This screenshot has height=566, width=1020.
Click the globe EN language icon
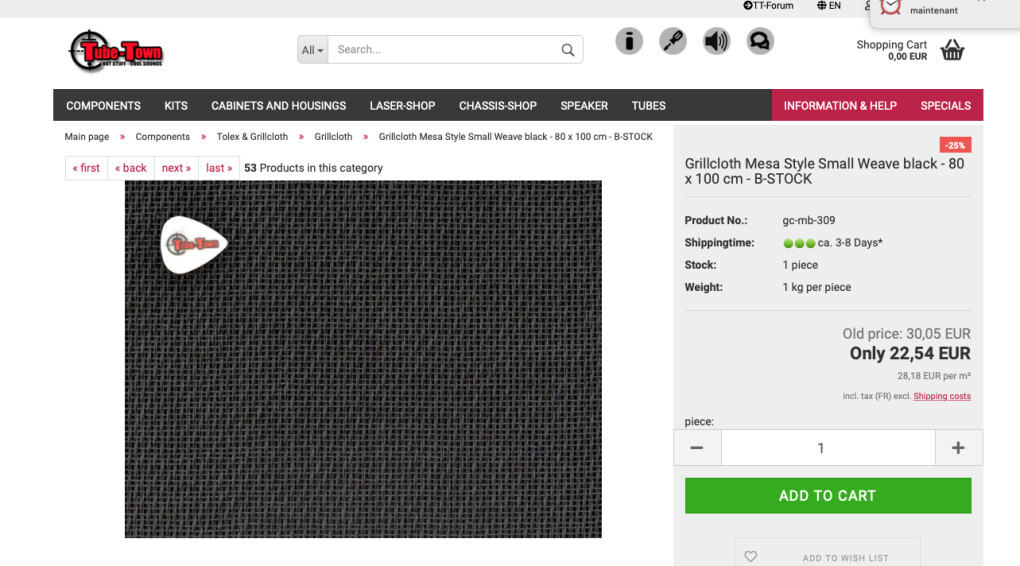[829, 5]
